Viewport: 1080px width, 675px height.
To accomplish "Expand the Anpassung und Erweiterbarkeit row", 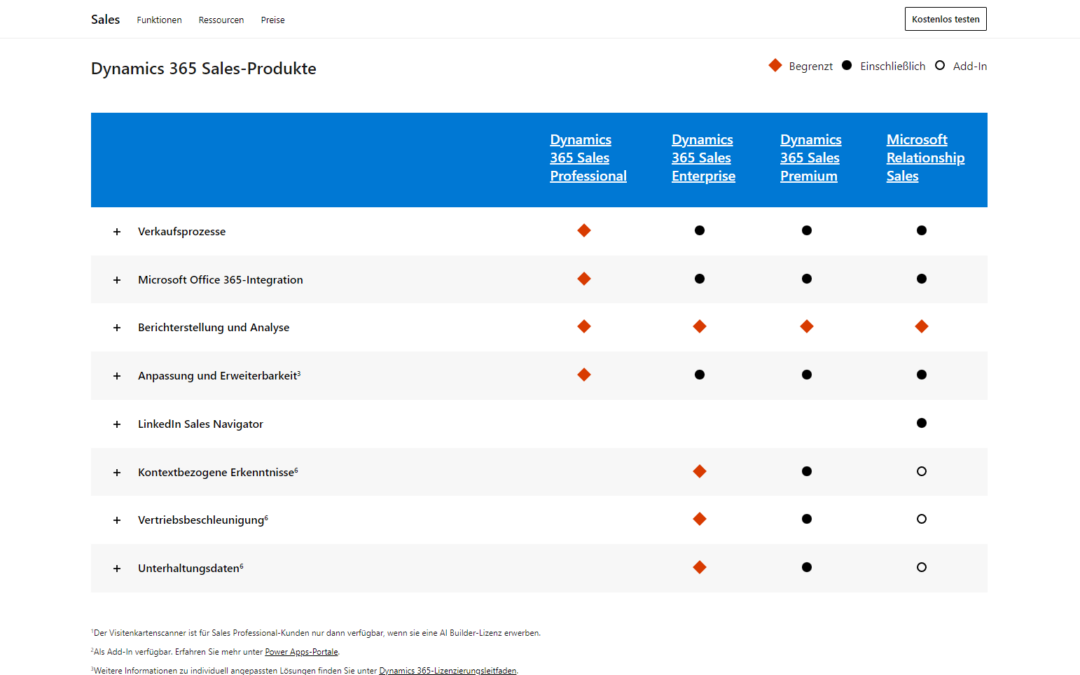I will pos(116,376).
